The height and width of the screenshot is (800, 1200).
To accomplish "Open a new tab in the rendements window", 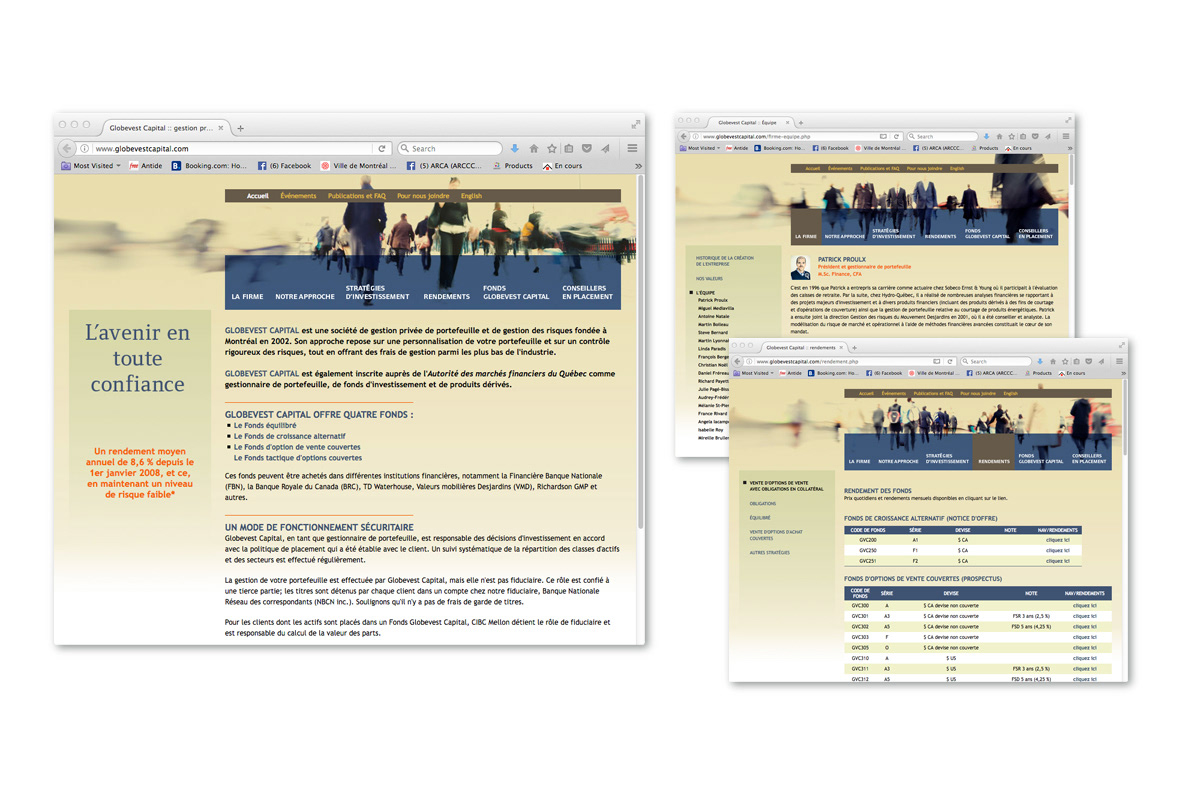I will (x=854, y=347).
